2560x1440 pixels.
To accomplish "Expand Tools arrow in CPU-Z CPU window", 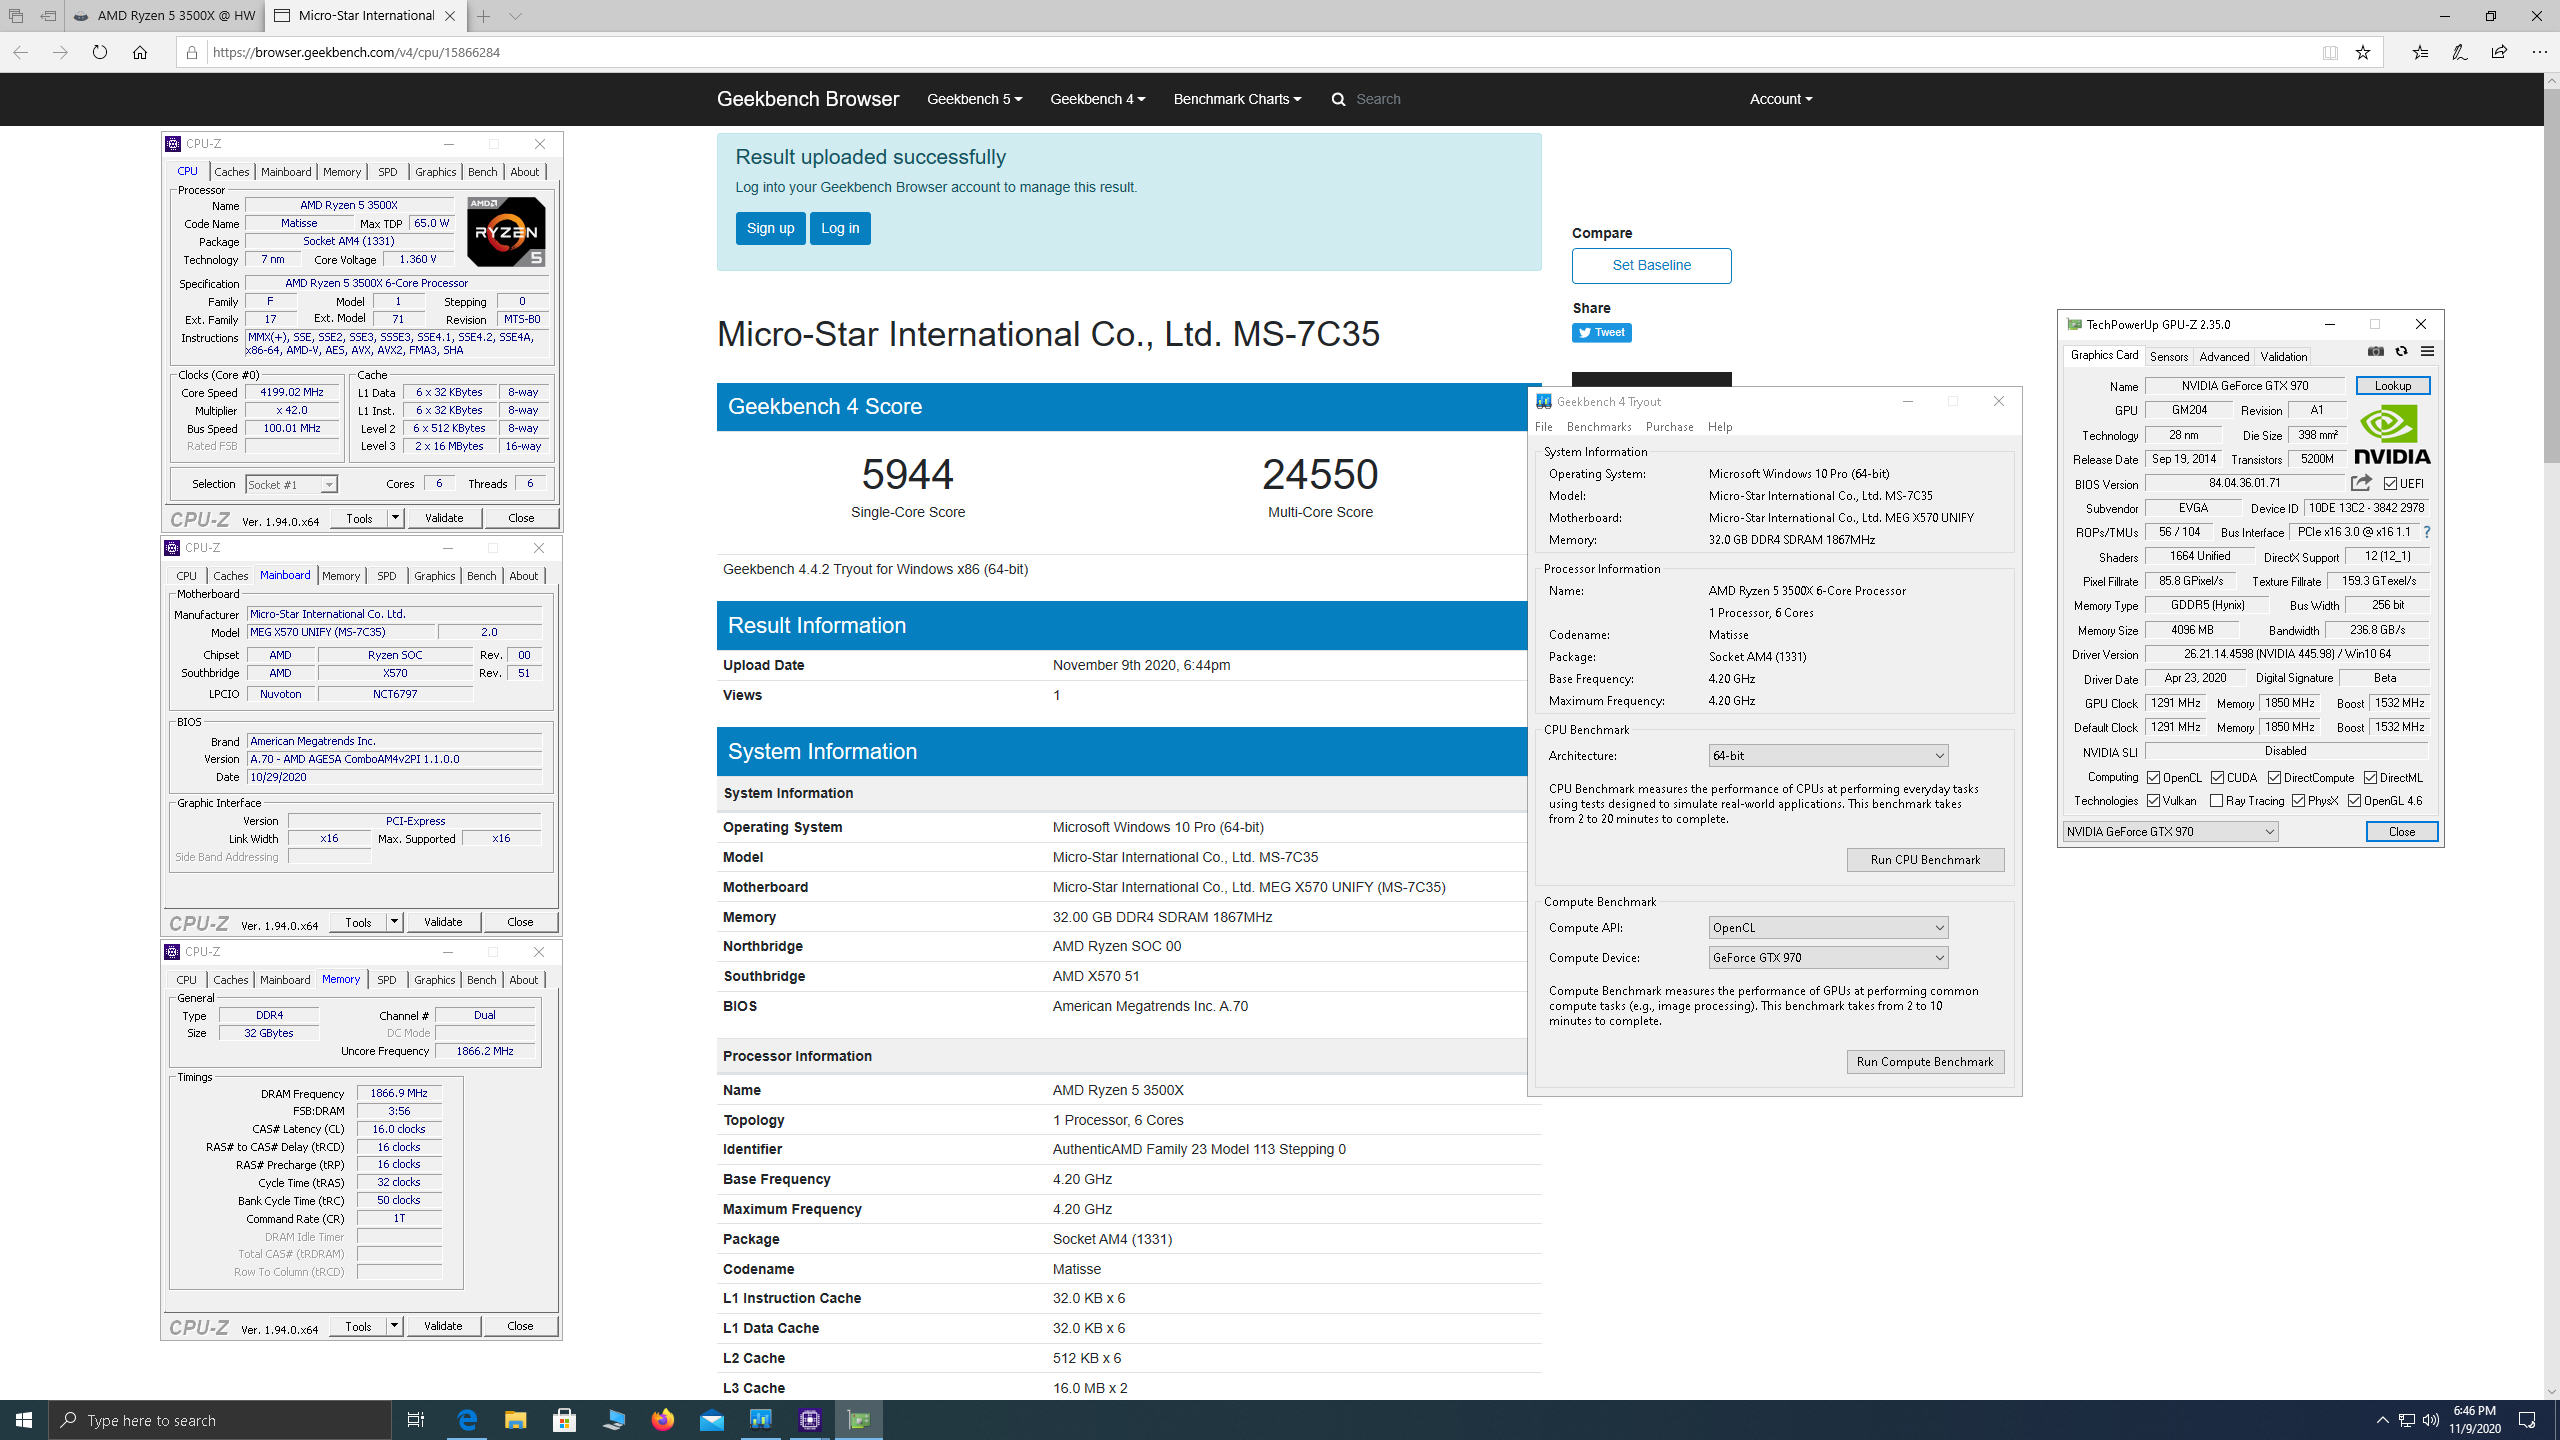I will [396, 517].
